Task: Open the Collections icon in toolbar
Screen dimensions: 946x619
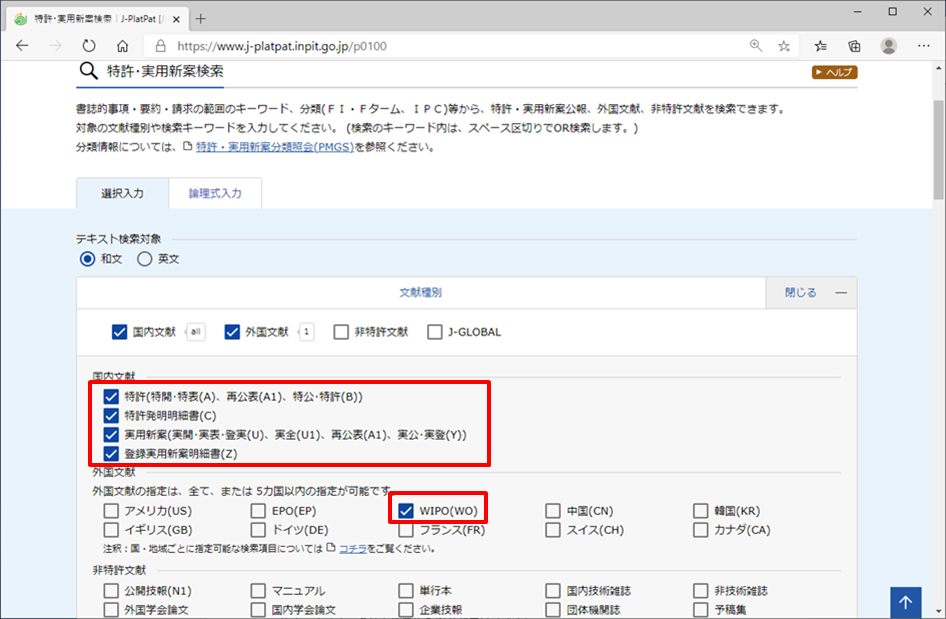Action: coord(854,46)
